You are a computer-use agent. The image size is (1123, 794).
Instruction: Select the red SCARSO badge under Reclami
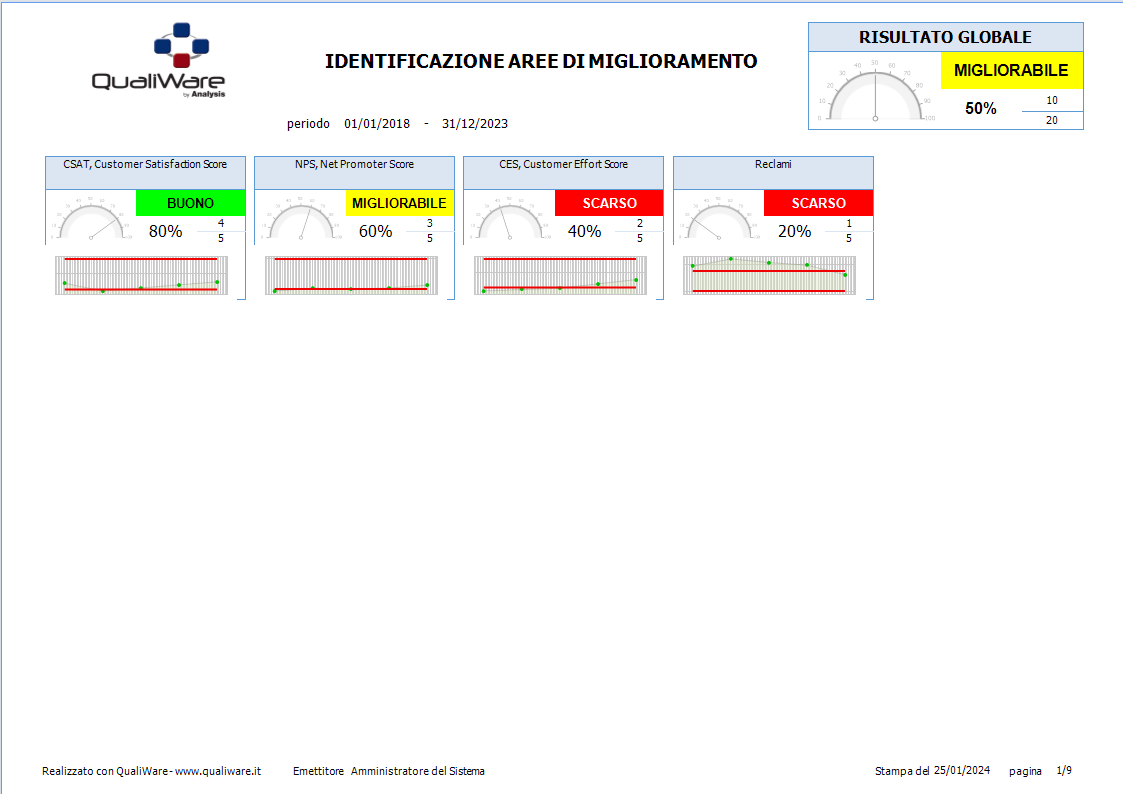tap(818, 203)
